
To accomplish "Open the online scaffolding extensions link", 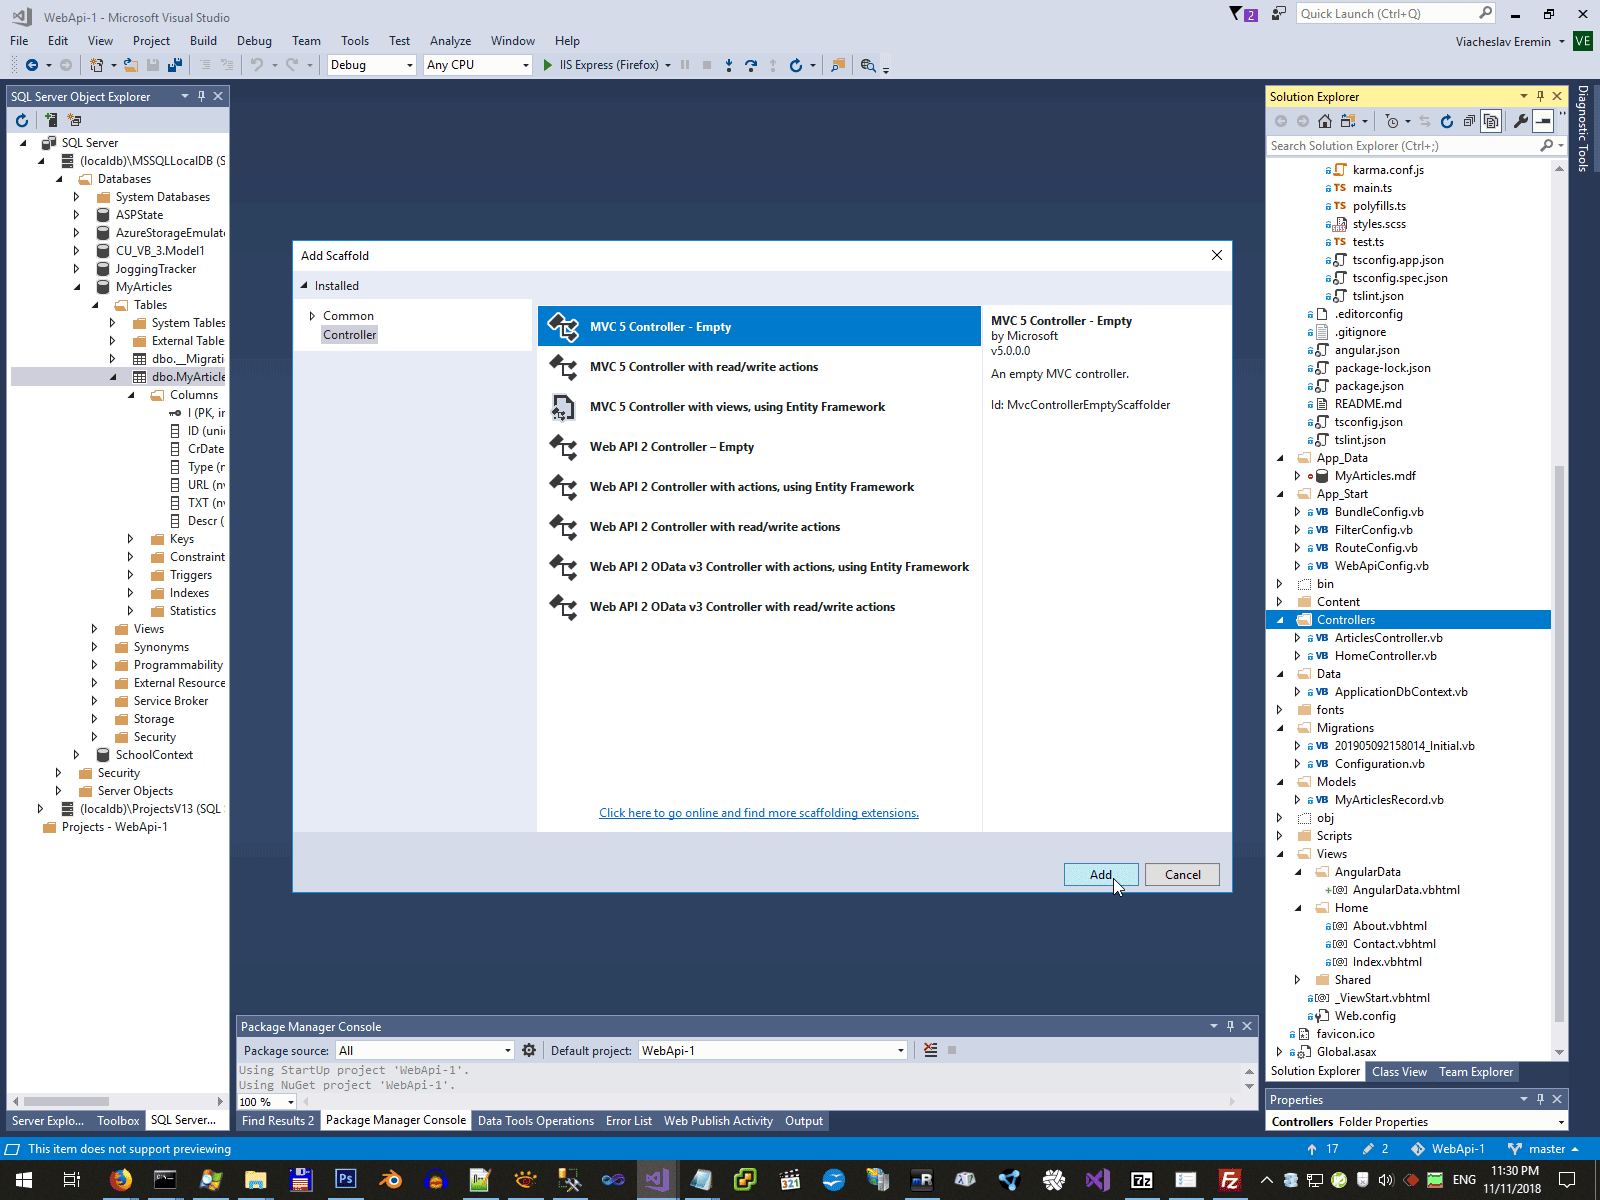I will (x=759, y=813).
